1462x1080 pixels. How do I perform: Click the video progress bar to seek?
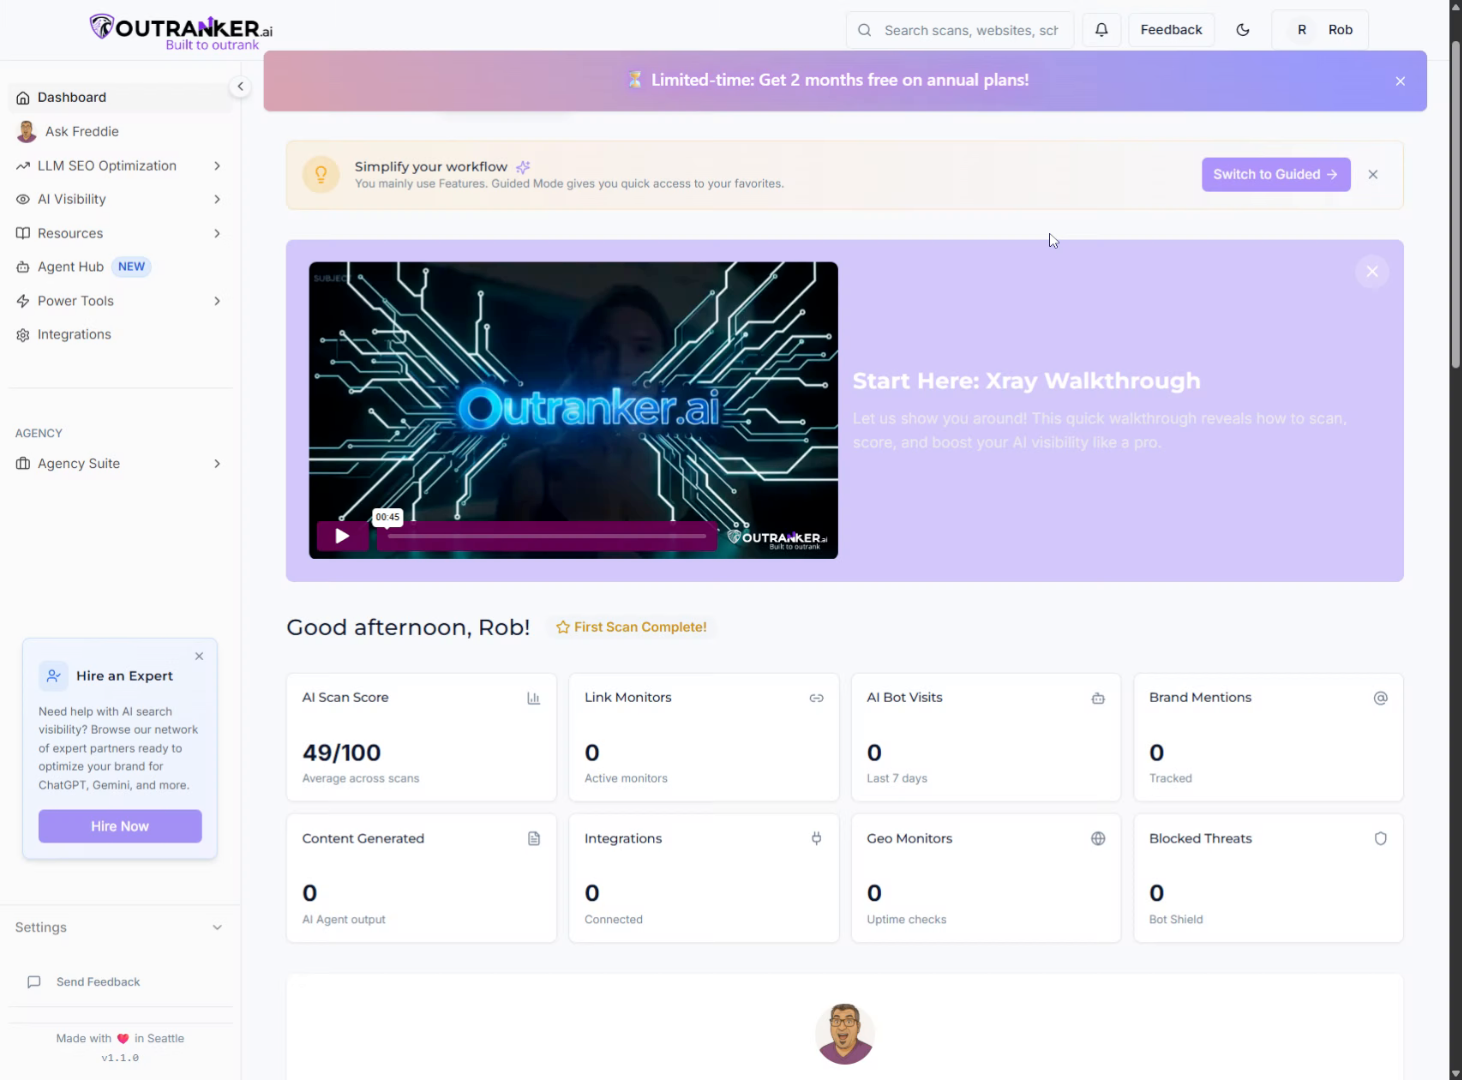[x=547, y=536]
